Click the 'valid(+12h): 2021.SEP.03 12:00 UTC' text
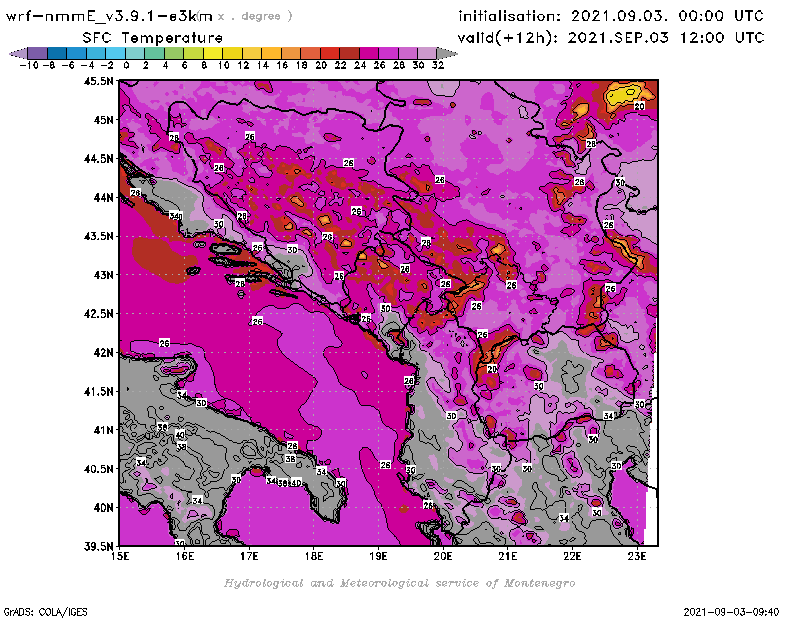Screen dimensions: 800x618 pyautogui.click(x=611, y=38)
